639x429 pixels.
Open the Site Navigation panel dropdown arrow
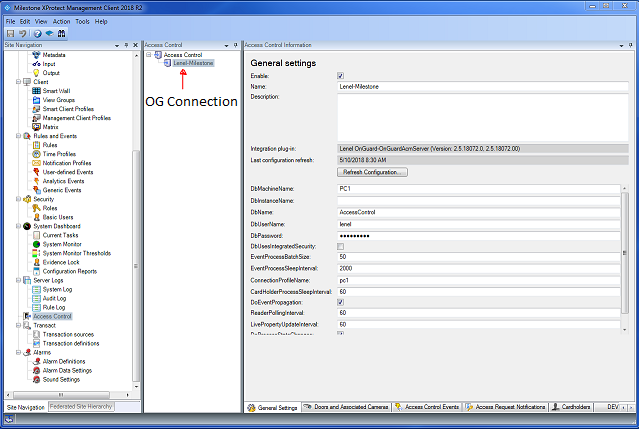point(117,46)
